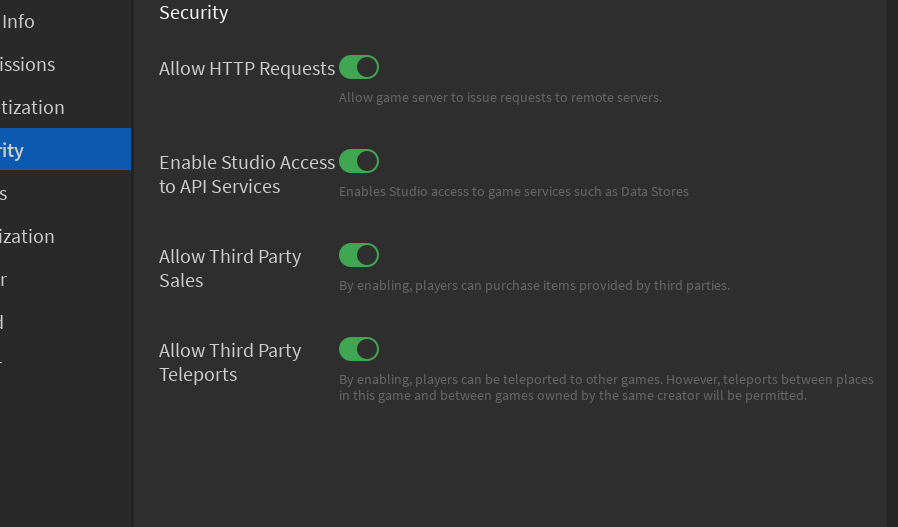Image resolution: width=898 pixels, height=527 pixels.
Task: Disable Studio Access to API Services toggle
Action: 359,161
